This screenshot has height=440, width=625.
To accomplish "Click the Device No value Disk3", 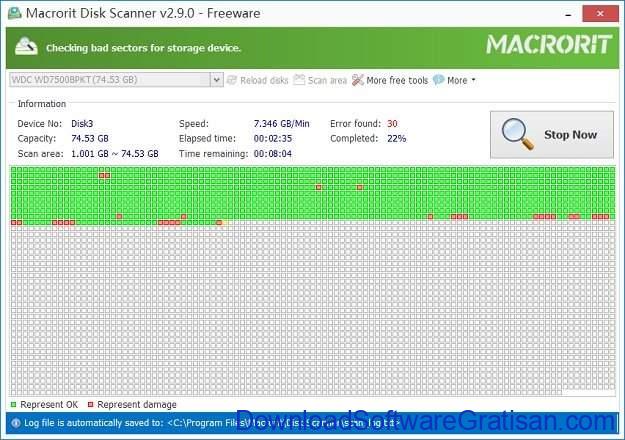I will coord(82,124).
